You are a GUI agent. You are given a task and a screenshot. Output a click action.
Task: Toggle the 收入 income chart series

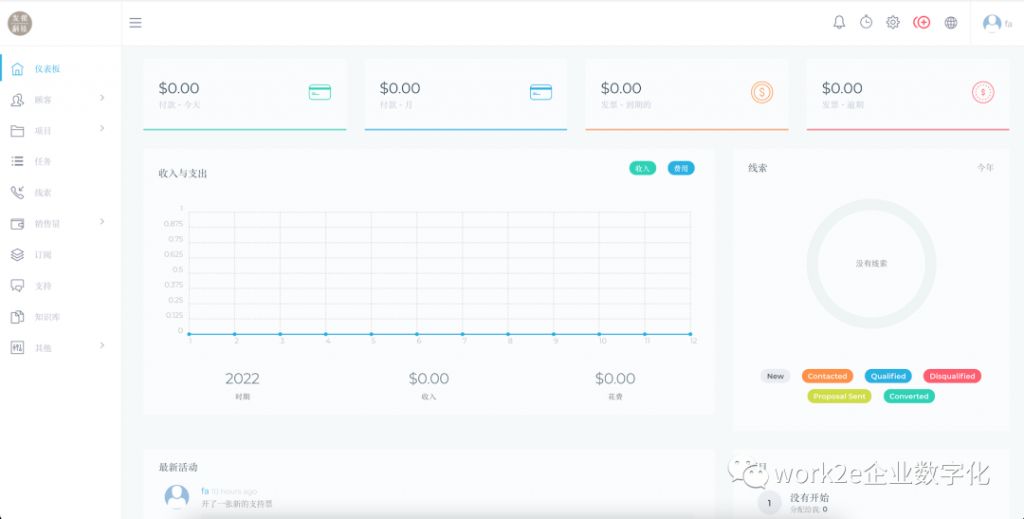[642, 168]
